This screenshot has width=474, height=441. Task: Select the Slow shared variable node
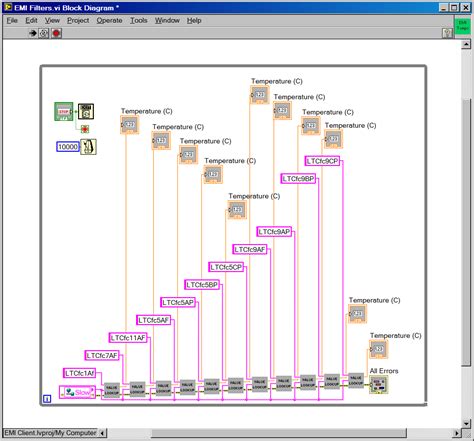[x=77, y=392]
